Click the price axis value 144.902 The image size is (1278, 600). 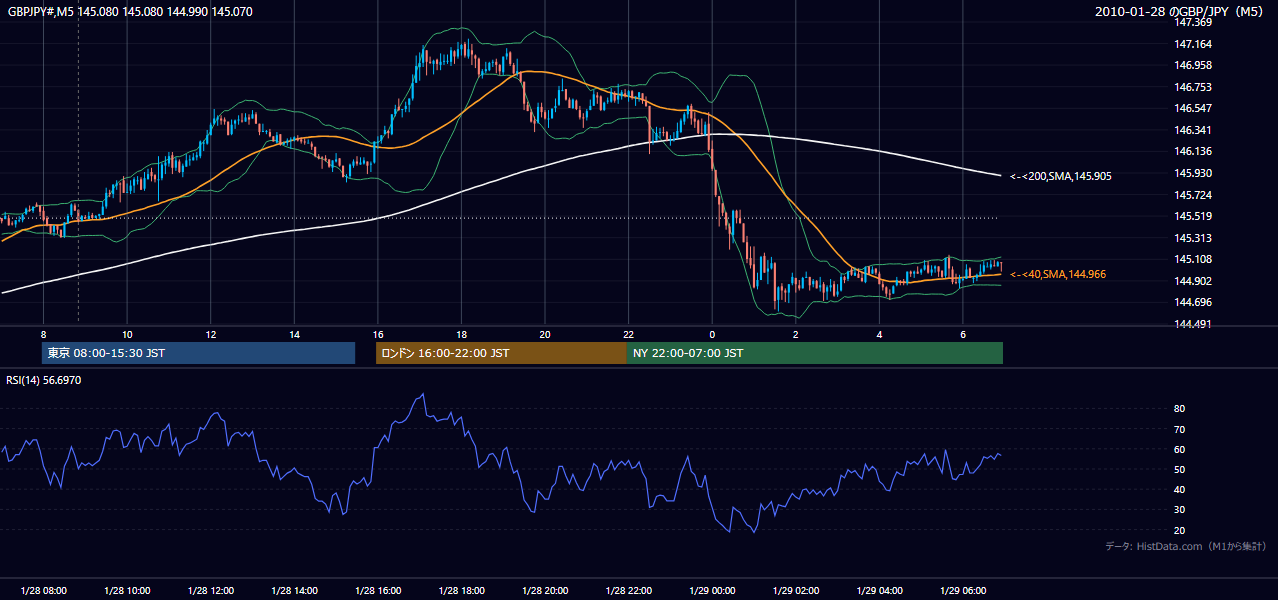click(x=1193, y=281)
